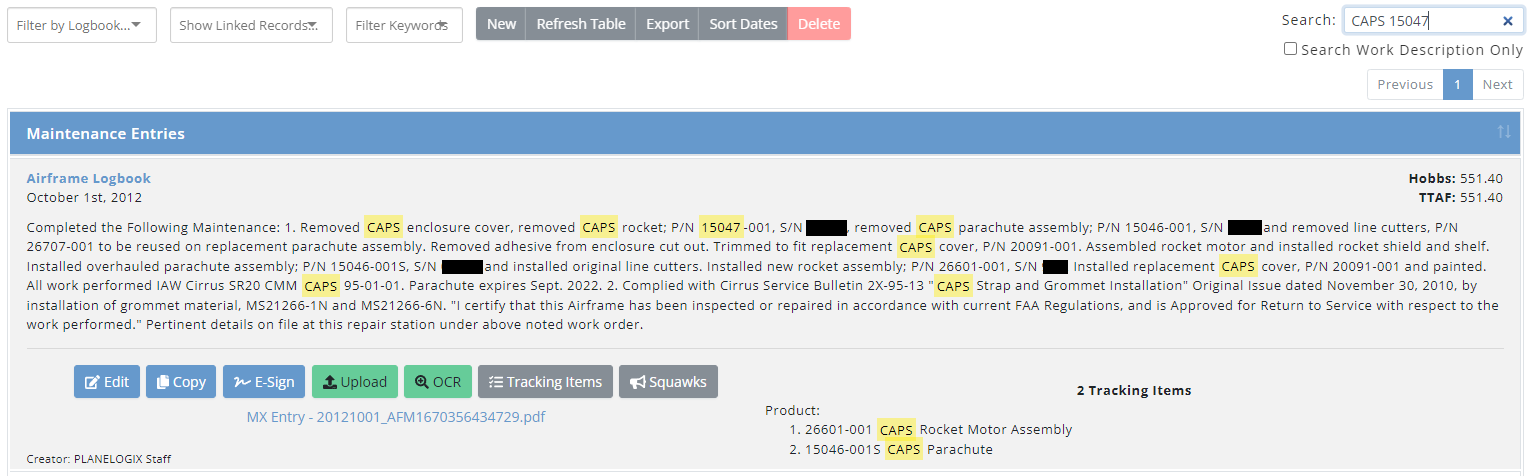Click the New entry button
The image size is (1532, 476).
[501, 24]
